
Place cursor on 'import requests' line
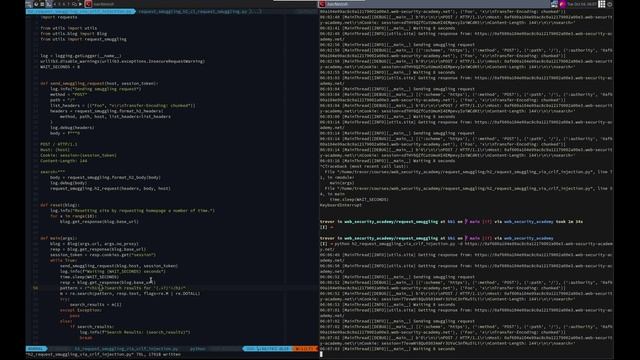pos(58,17)
